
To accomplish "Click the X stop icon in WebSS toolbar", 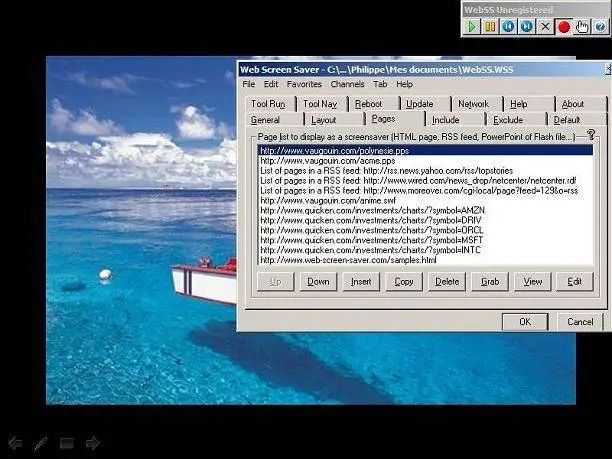I will click(x=545, y=27).
